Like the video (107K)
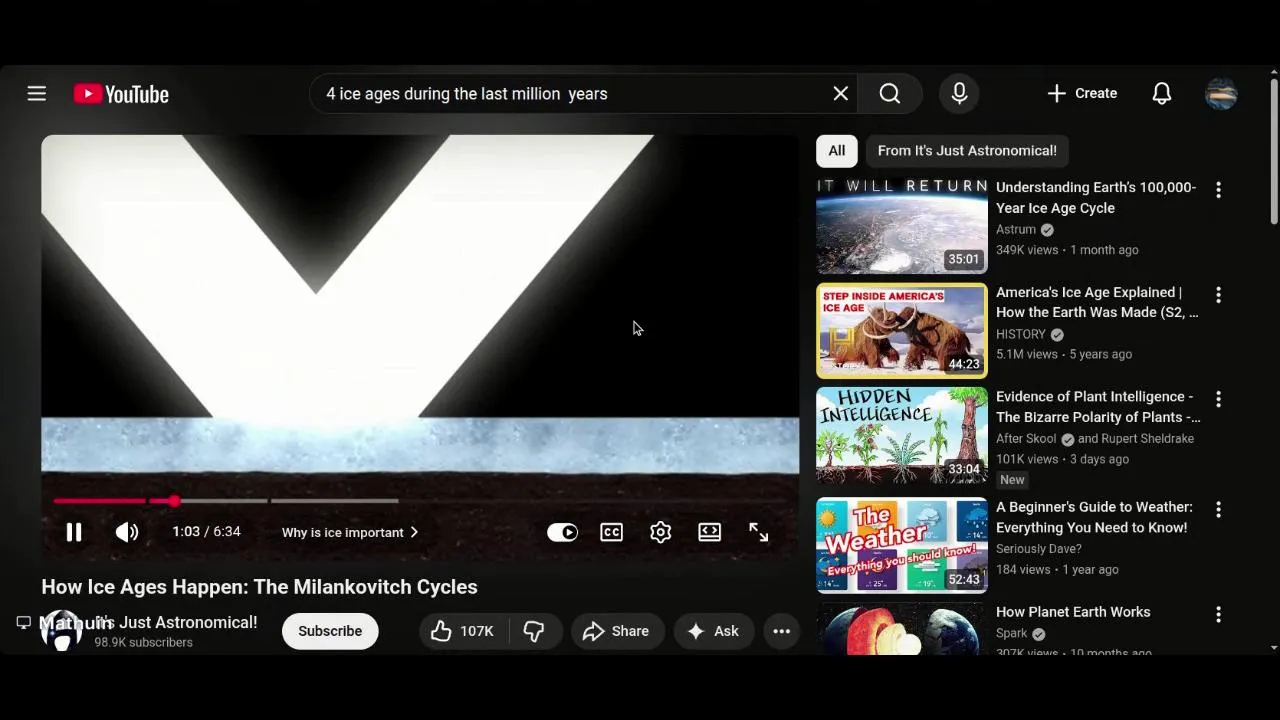 click(463, 631)
